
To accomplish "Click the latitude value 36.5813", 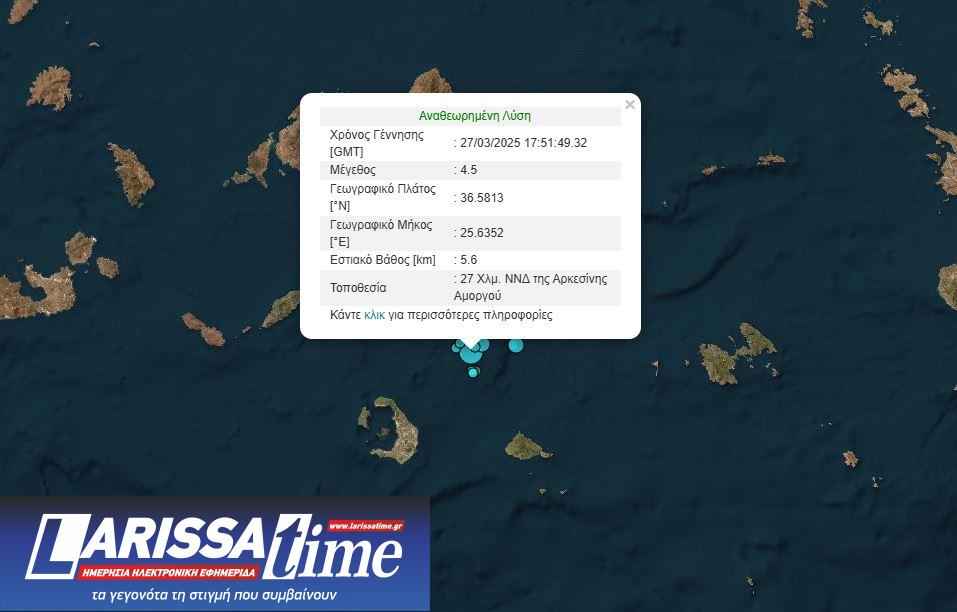I will tap(481, 198).
